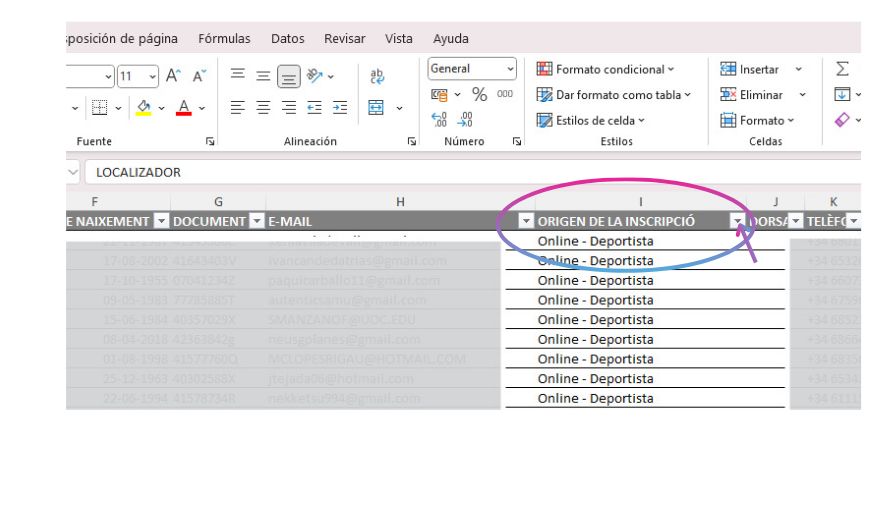This screenshot has height=525, width=891.
Task: Click formula bar showing LOCALIZADOR
Action: click(473, 172)
